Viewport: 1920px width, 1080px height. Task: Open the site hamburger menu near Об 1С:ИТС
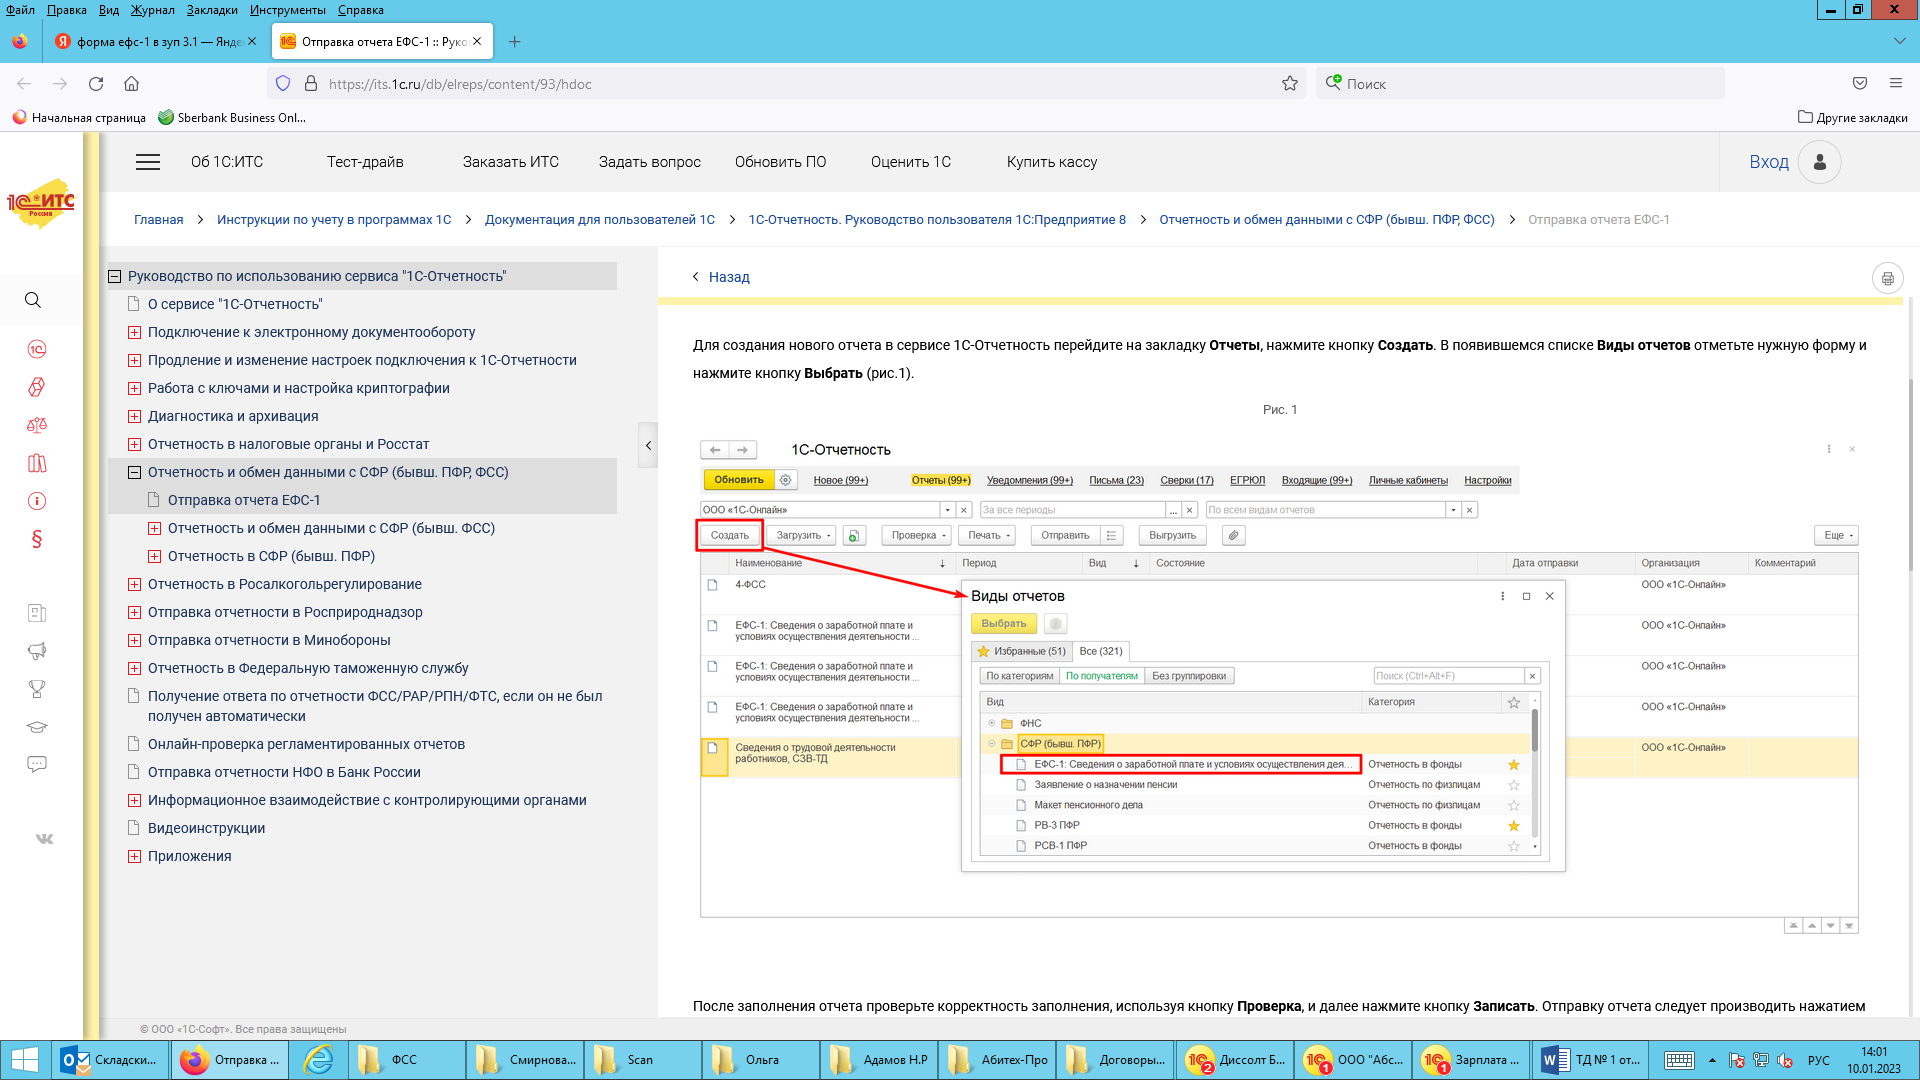(148, 162)
